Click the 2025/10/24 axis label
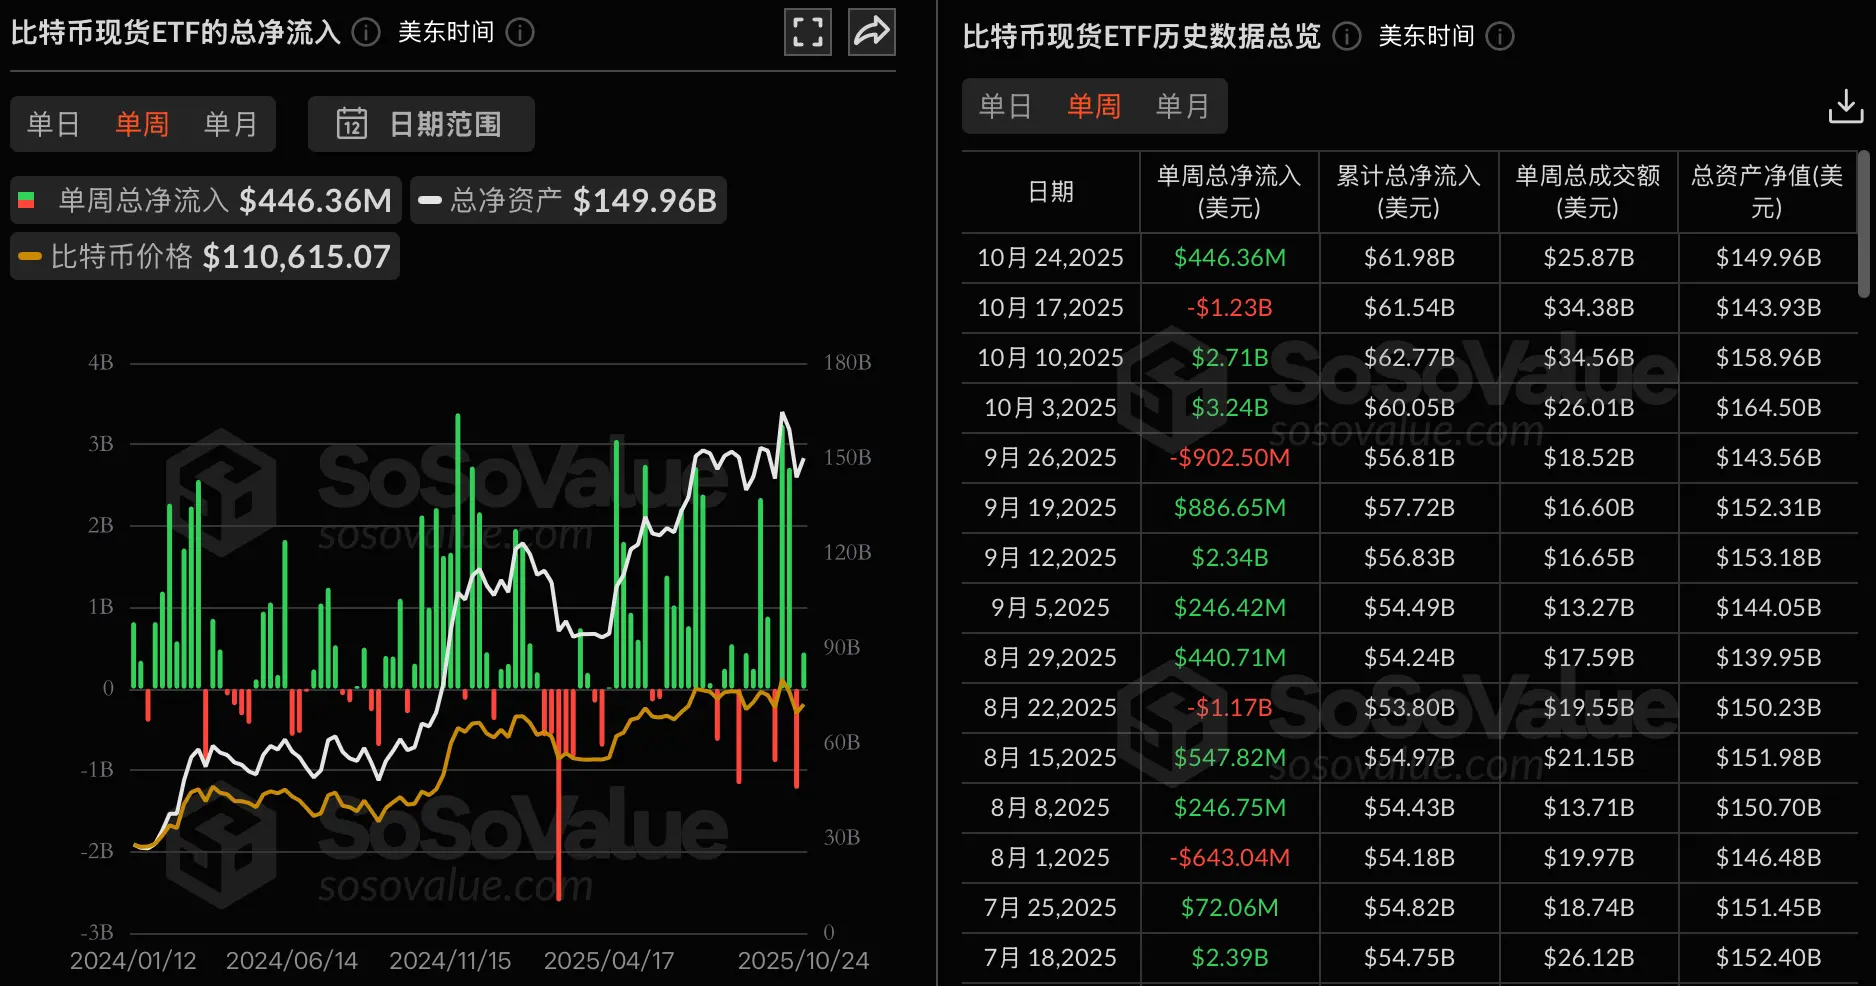This screenshot has height=986, width=1876. coord(804,960)
